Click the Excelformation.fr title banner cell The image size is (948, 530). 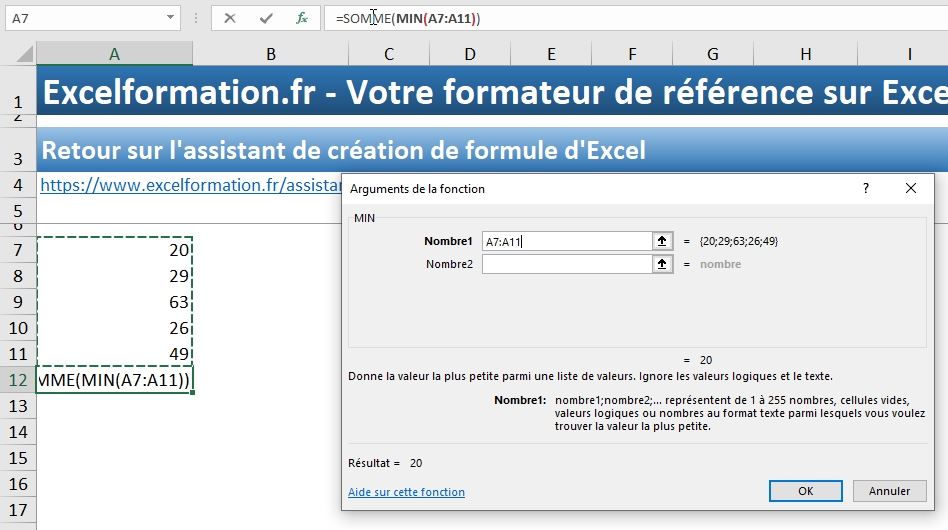pos(492,91)
